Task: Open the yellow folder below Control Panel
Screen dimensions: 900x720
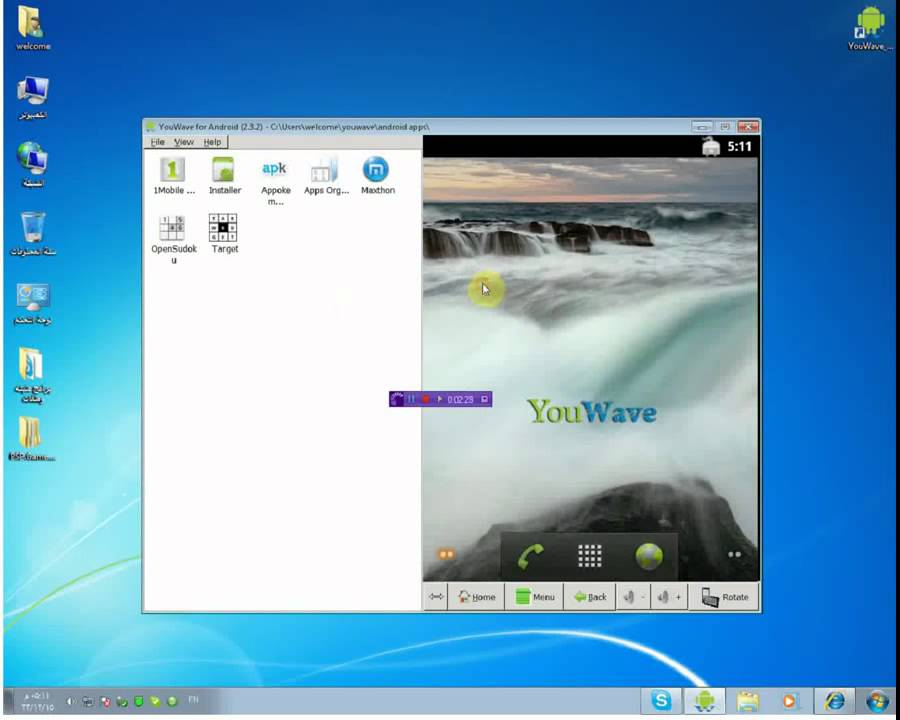Action: [32, 374]
